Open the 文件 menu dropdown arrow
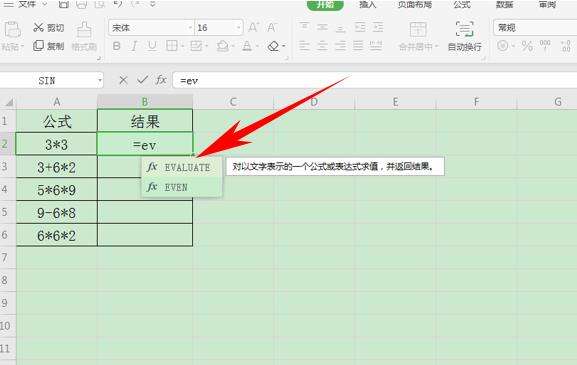The image size is (577, 365). click(45, 4)
